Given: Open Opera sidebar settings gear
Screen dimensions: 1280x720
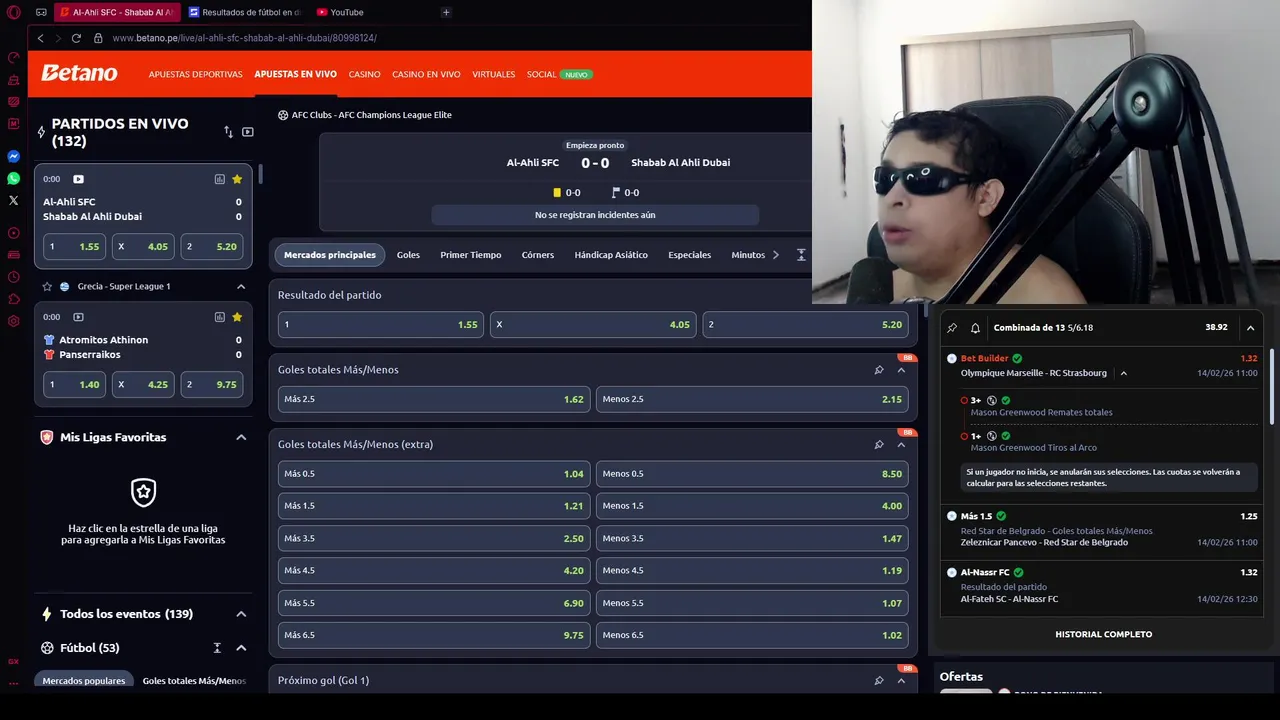Looking at the screenshot, I should tap(13, 321).
